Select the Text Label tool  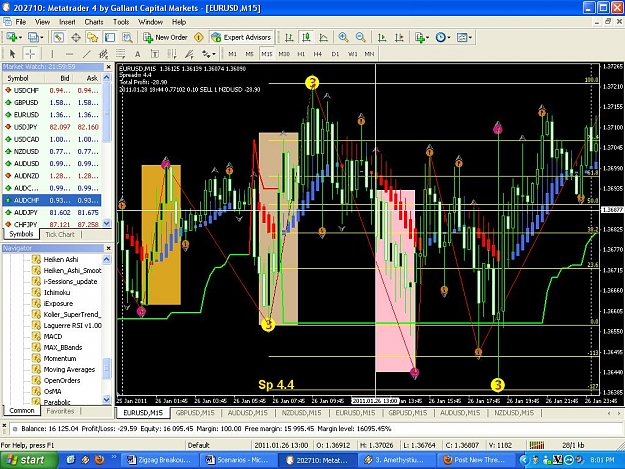(x=155, y=53)
